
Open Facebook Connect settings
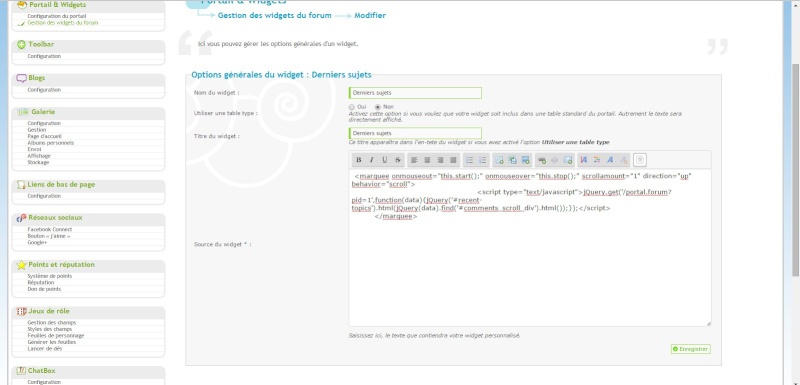(x=50, y=229)
